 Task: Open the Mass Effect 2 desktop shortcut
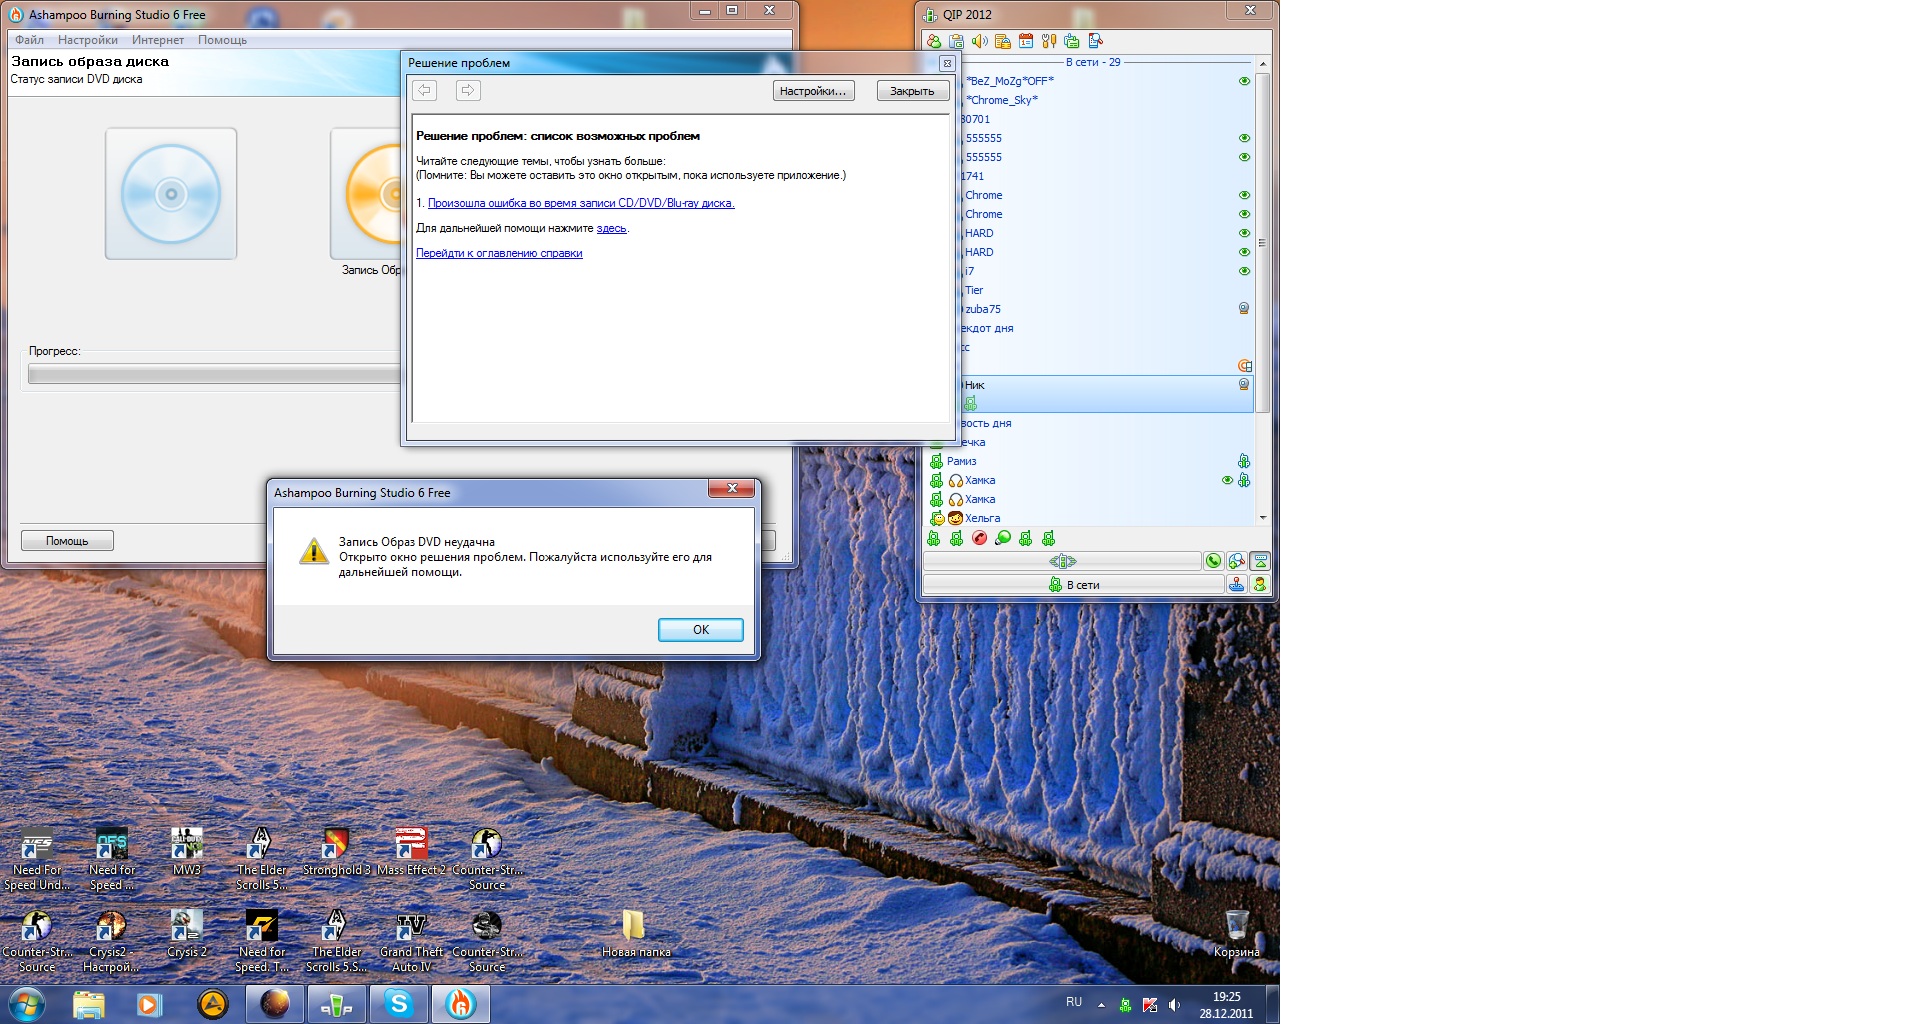click(x=411, y=853)
